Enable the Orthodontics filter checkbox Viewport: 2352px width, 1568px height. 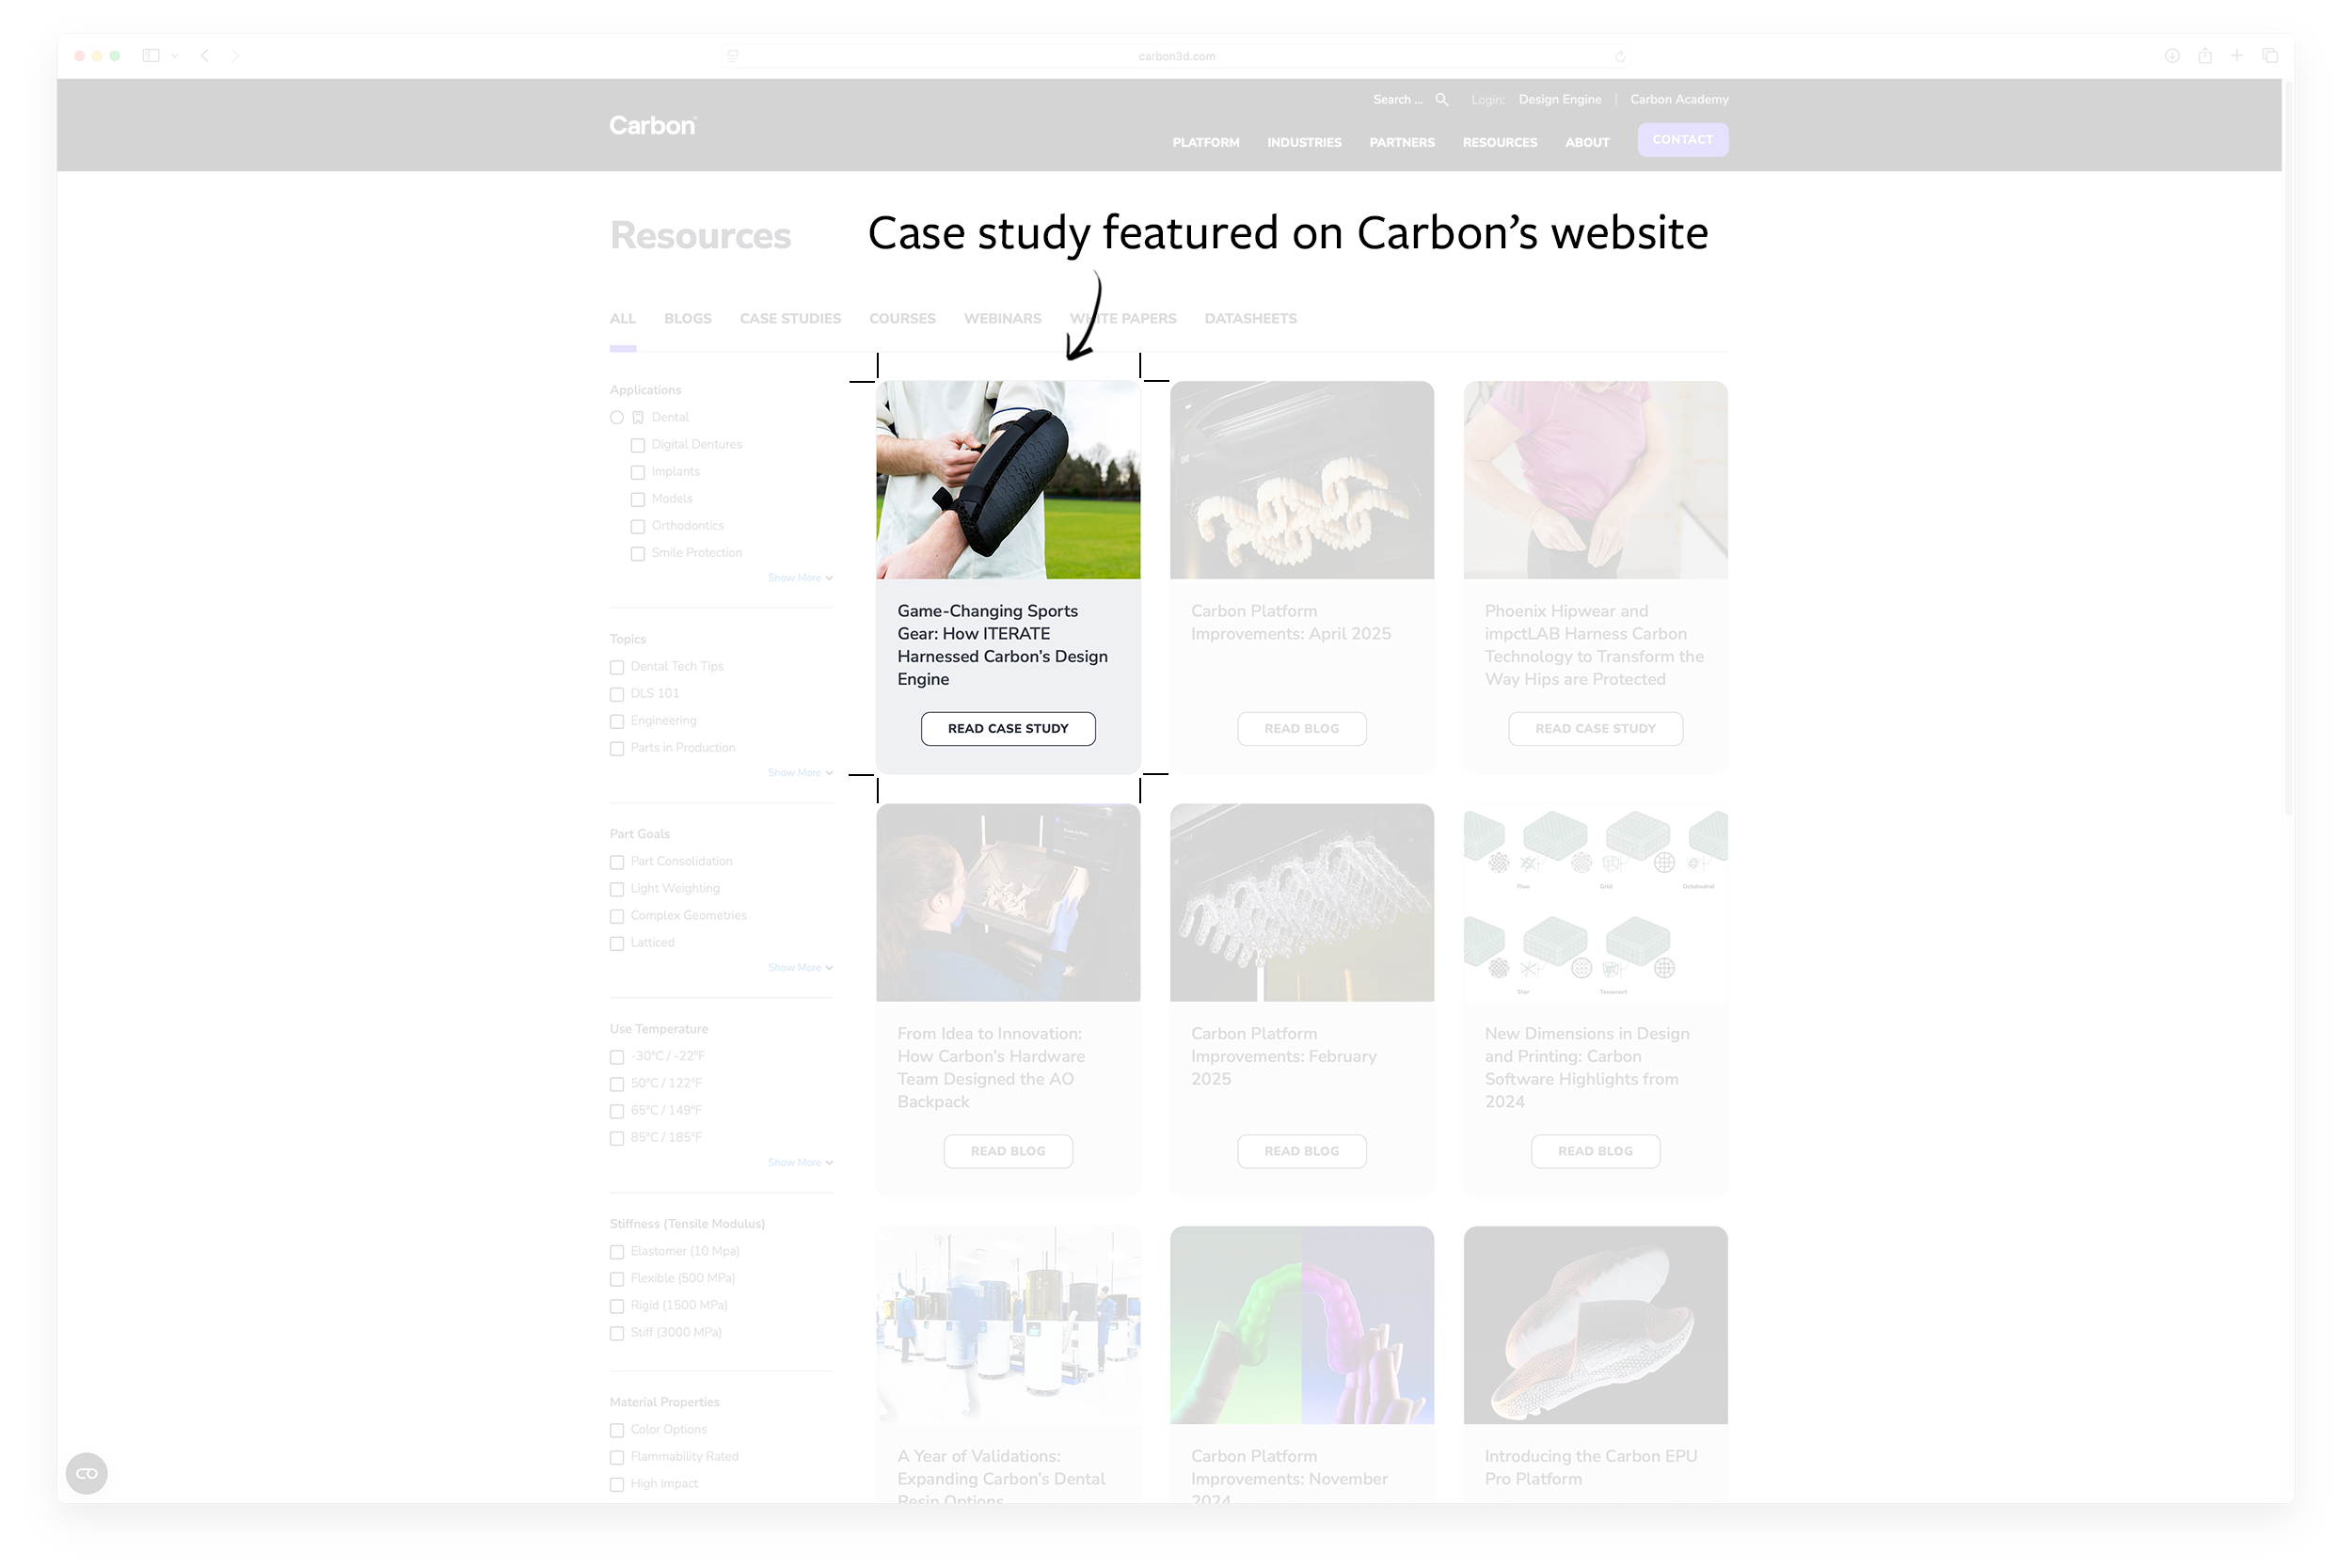[x=638, y=526]
